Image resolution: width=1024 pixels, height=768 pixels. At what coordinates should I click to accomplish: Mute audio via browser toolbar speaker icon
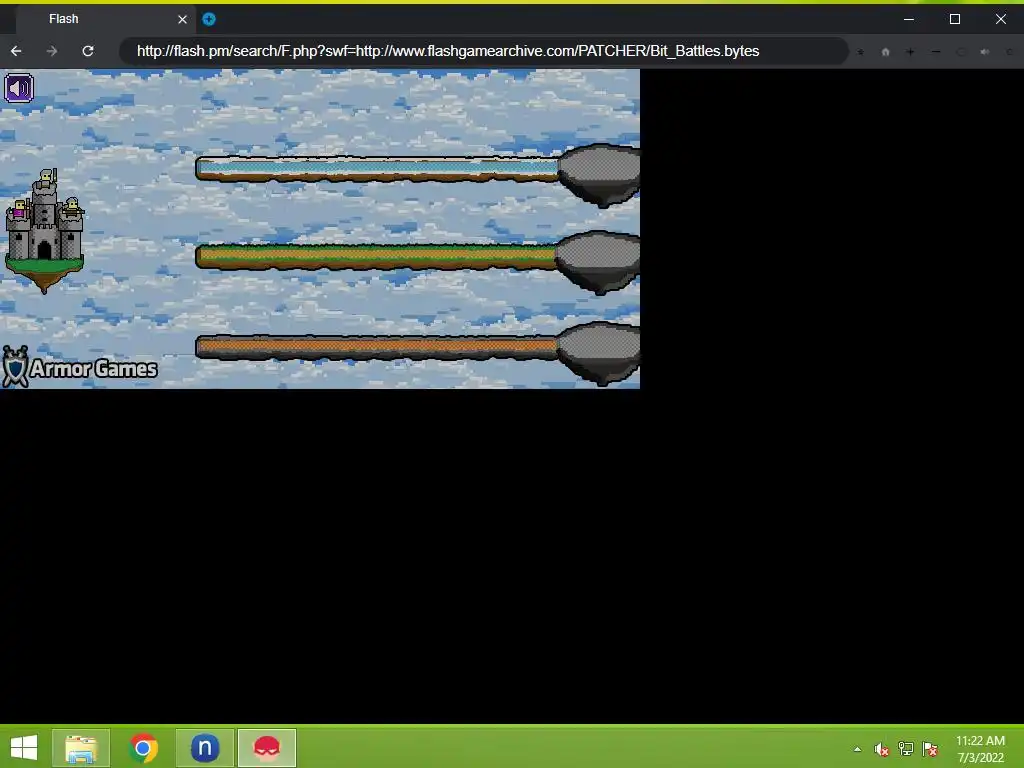[985, 52]
